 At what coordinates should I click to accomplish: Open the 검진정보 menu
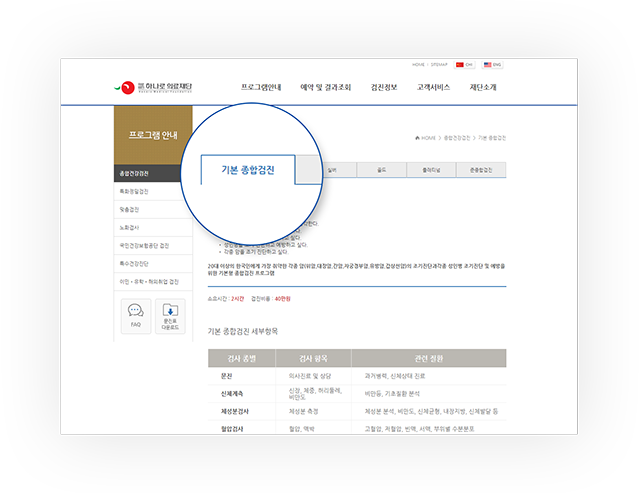384,87
